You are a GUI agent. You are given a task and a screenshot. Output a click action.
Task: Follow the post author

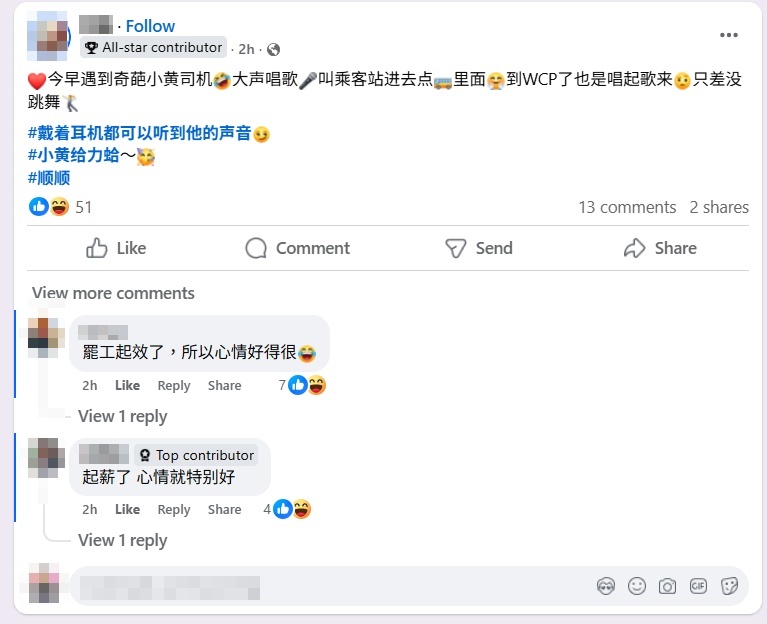point(150,26)
